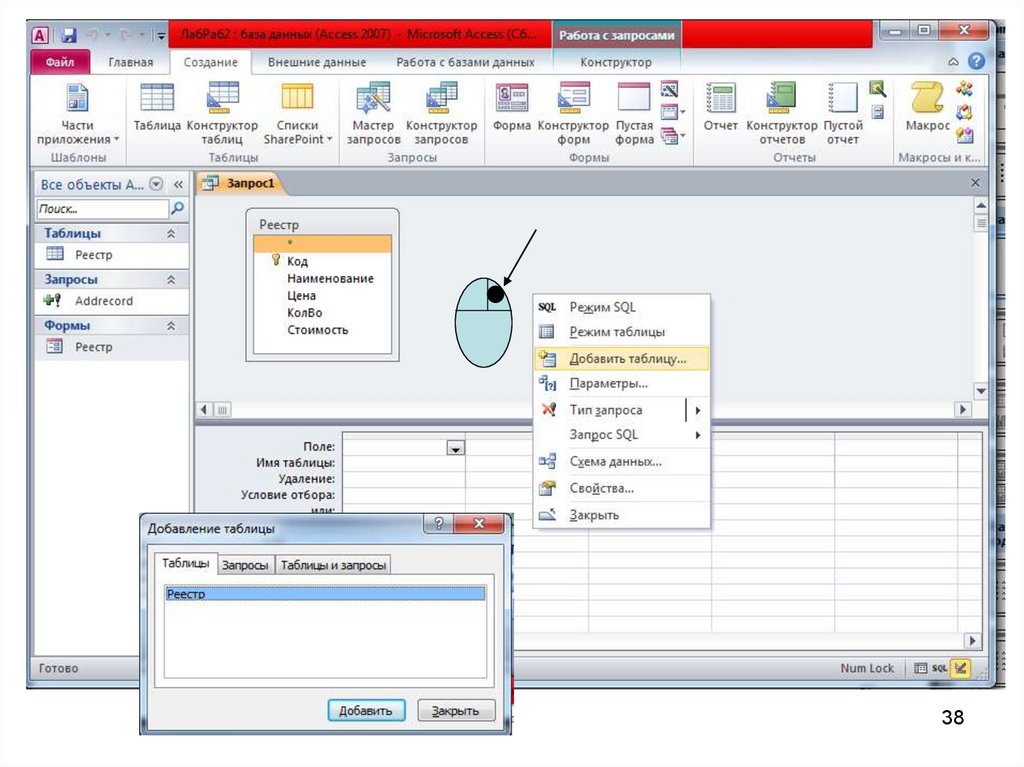Switch to datasheet view in status bar
Image resolution: width=1024 pixels, height=767 pixels.
(920, 668)
